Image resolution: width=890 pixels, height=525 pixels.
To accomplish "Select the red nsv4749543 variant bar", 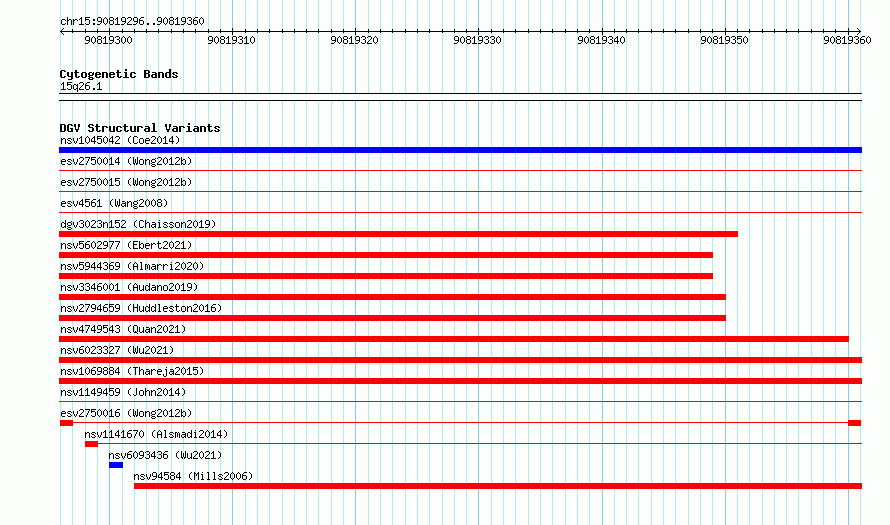I will click(454, 339).
